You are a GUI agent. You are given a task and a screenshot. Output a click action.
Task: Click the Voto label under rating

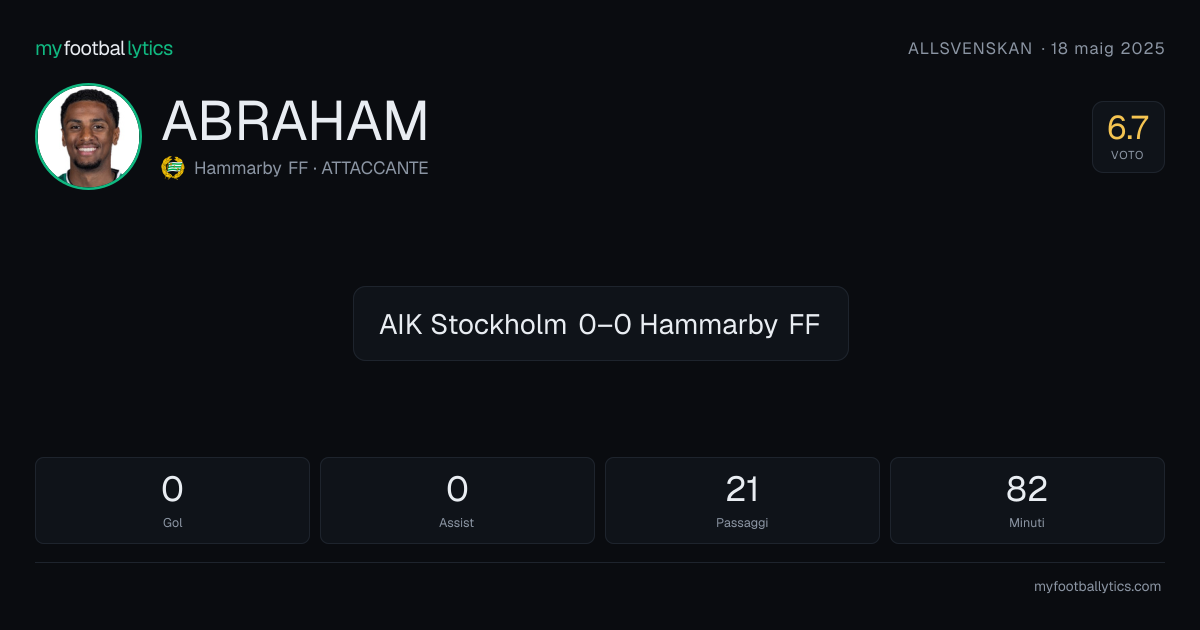1127,155
